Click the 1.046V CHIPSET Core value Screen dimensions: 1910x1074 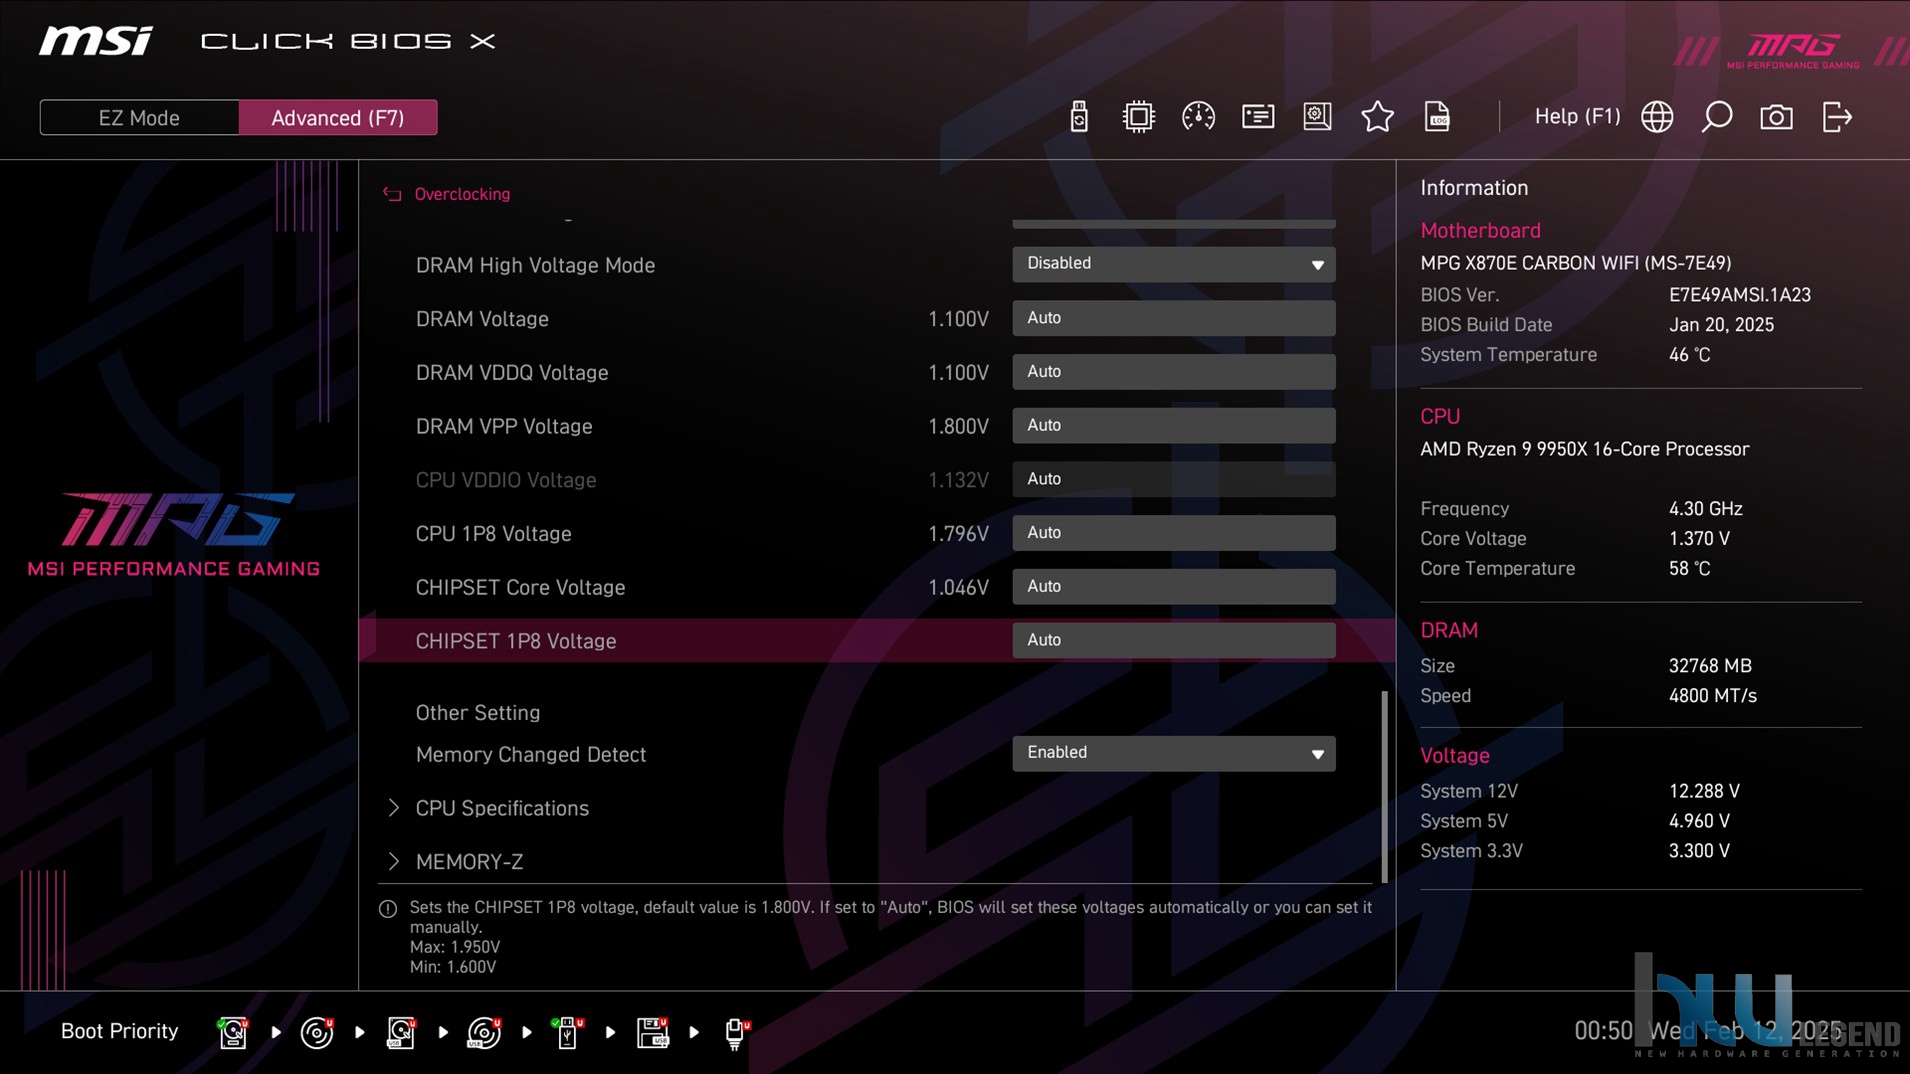(x=958, y=588)
